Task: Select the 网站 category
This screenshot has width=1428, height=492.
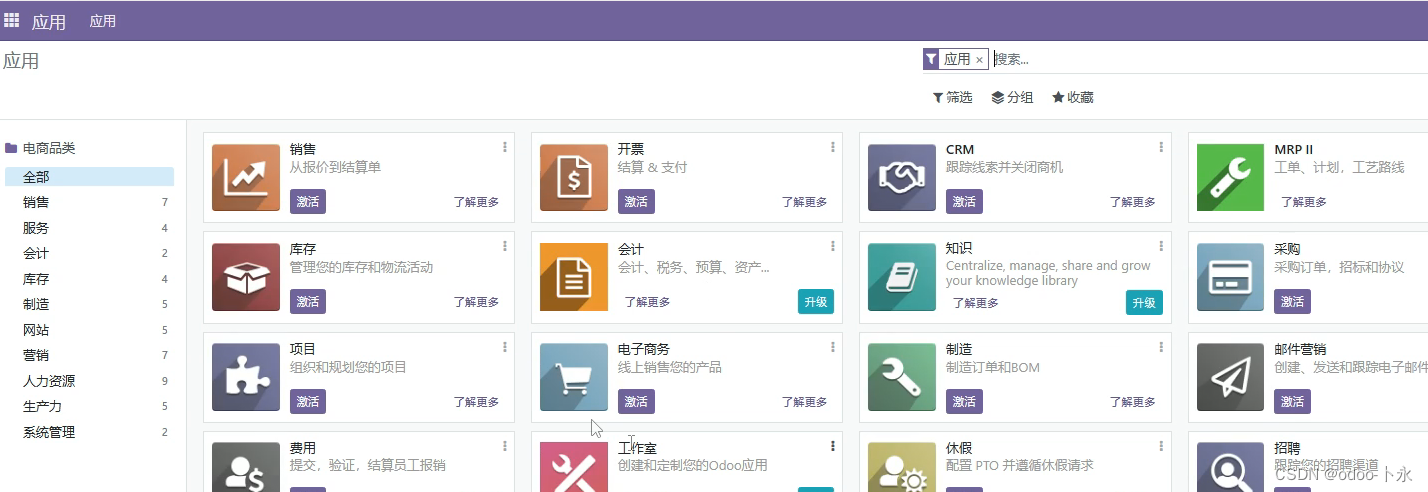Action: [89, 330]
